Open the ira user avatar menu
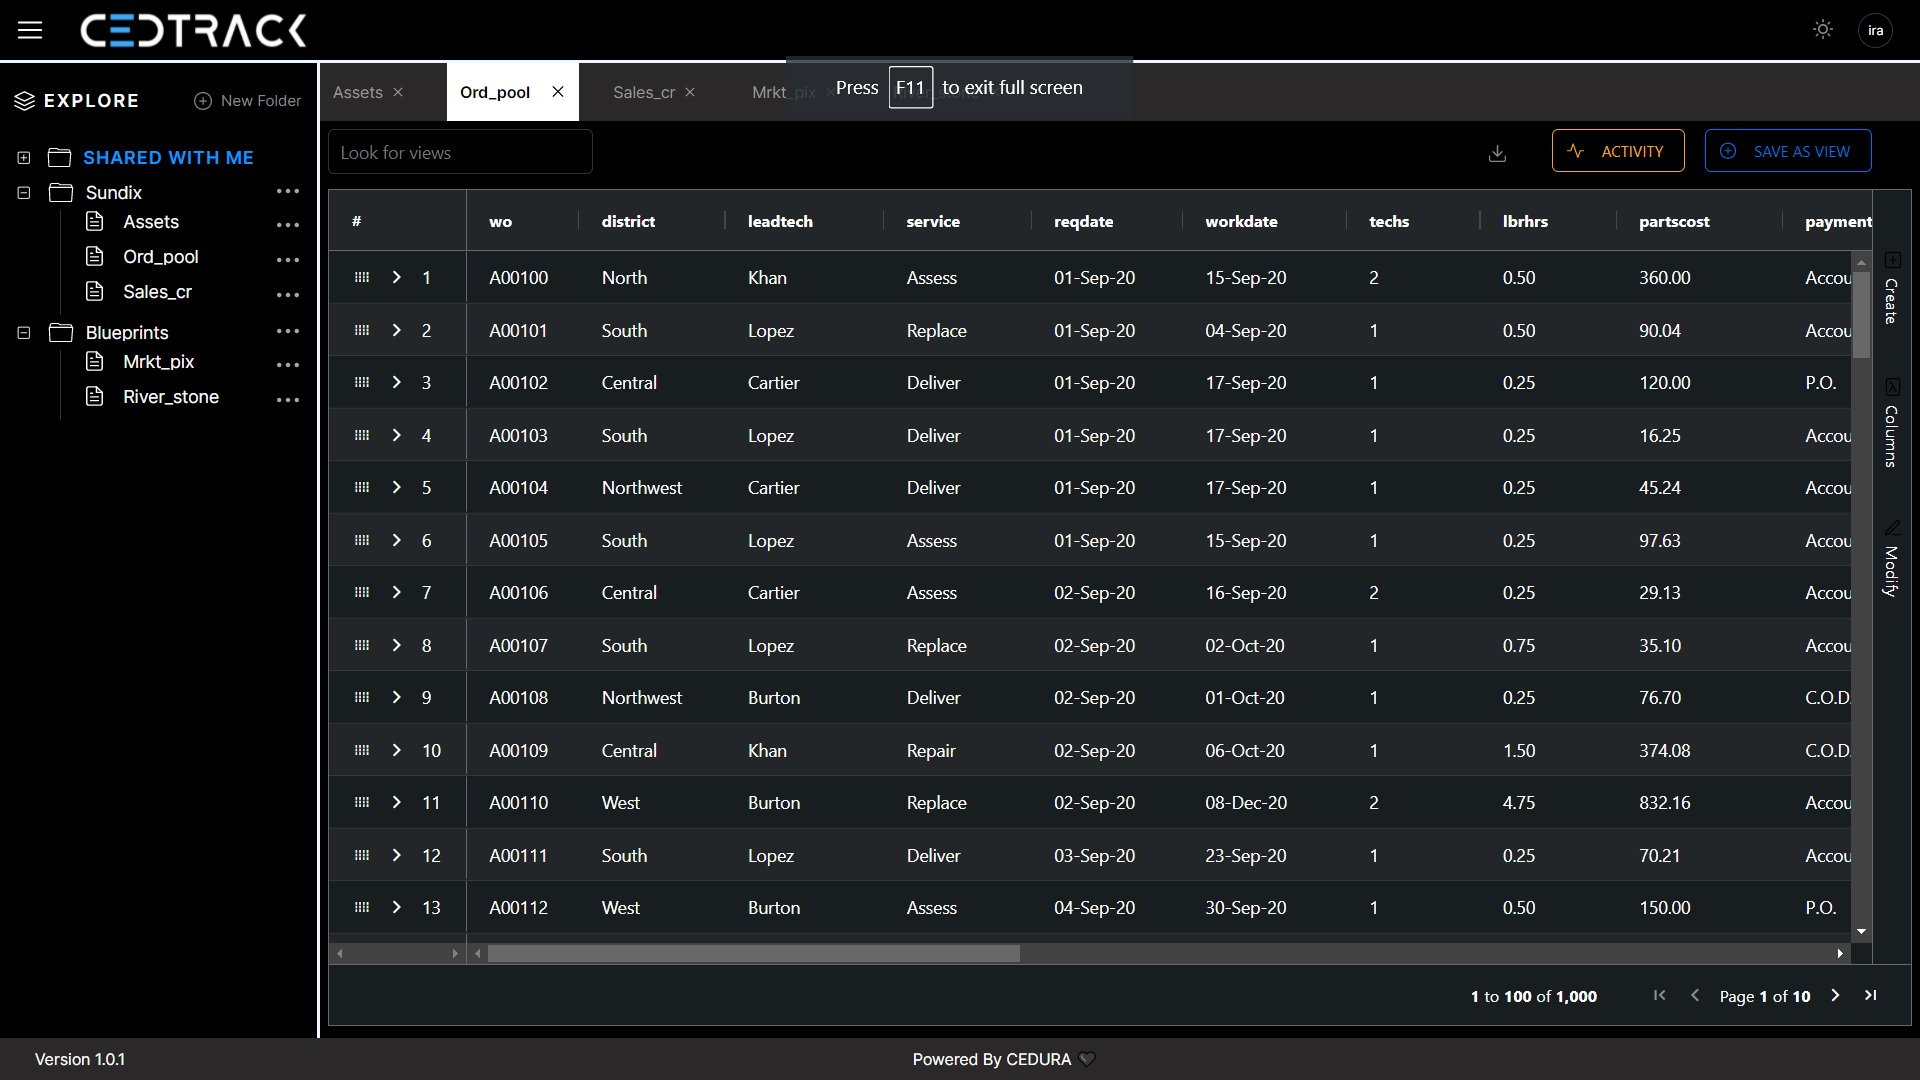The width and height of the screenshot is (1920, 1080). (1875, 30)
